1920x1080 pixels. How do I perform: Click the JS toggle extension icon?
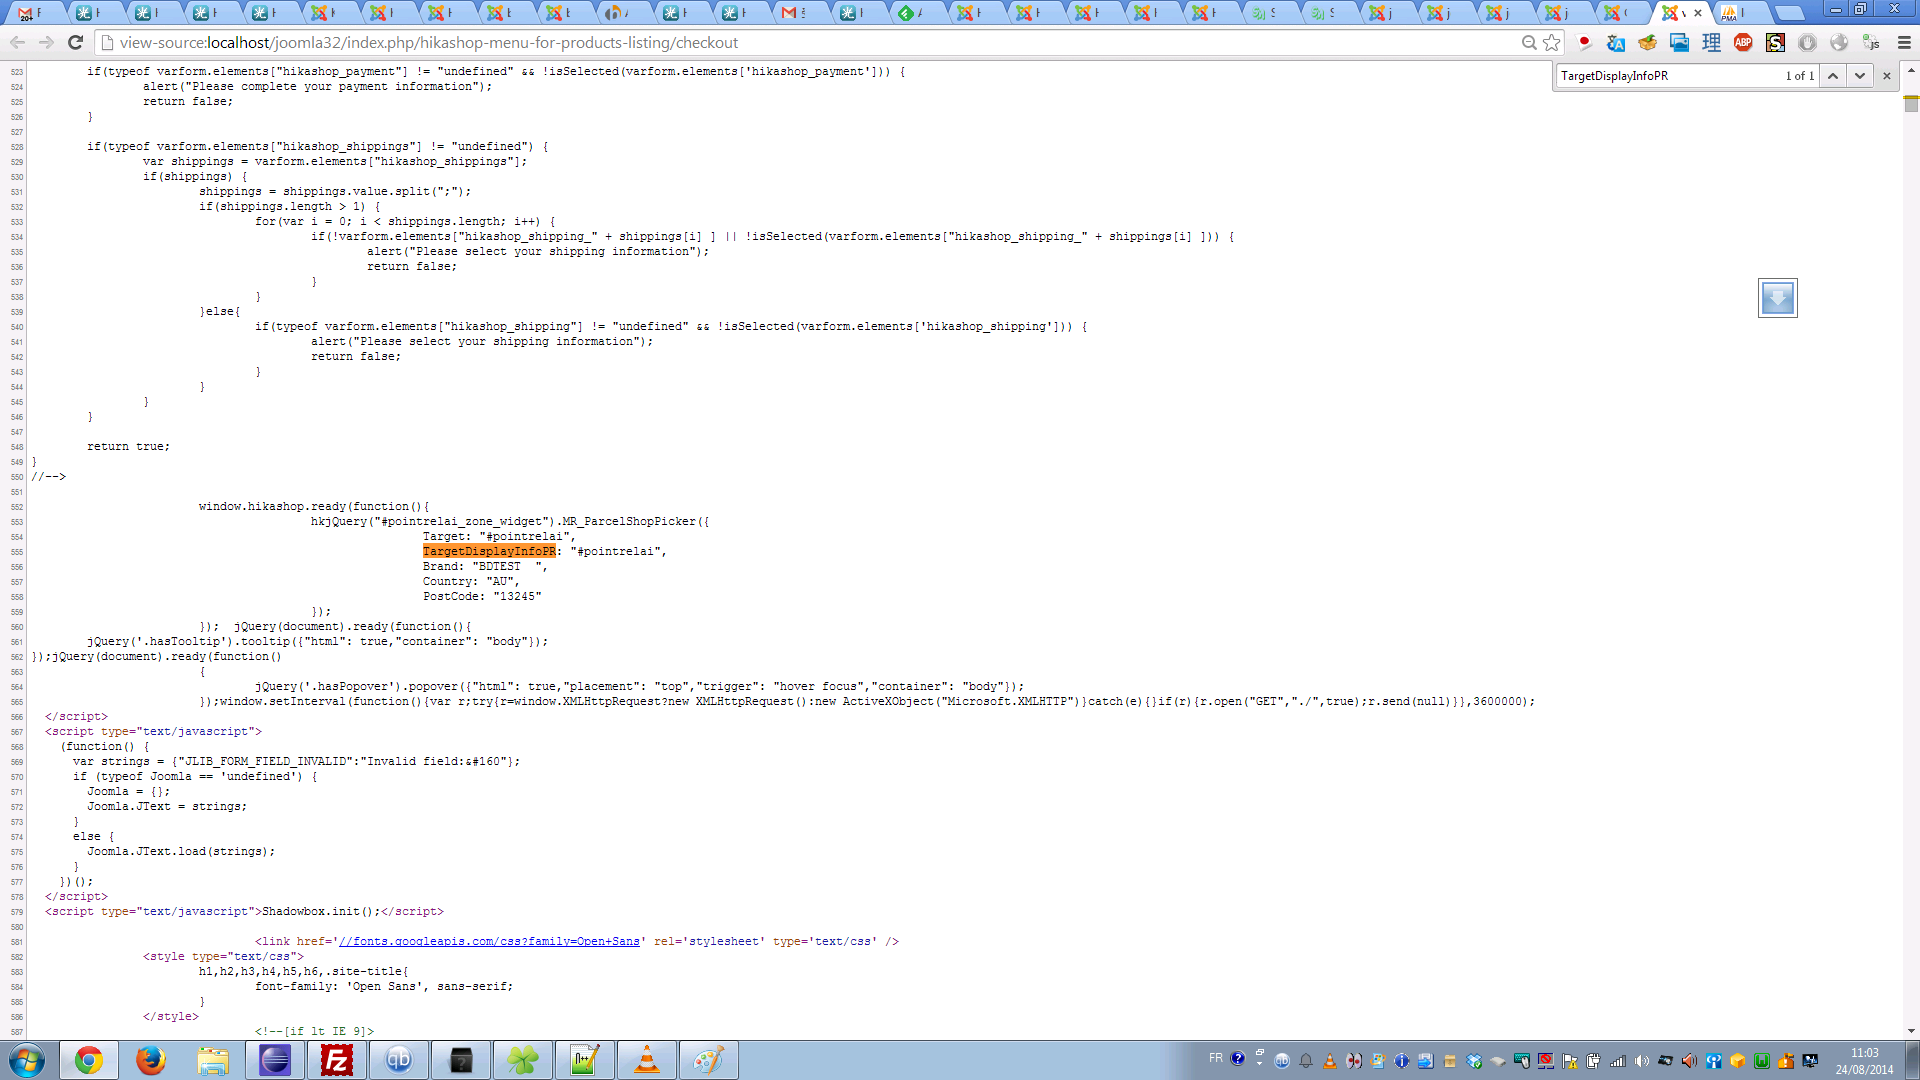(x=1871, y=42)
